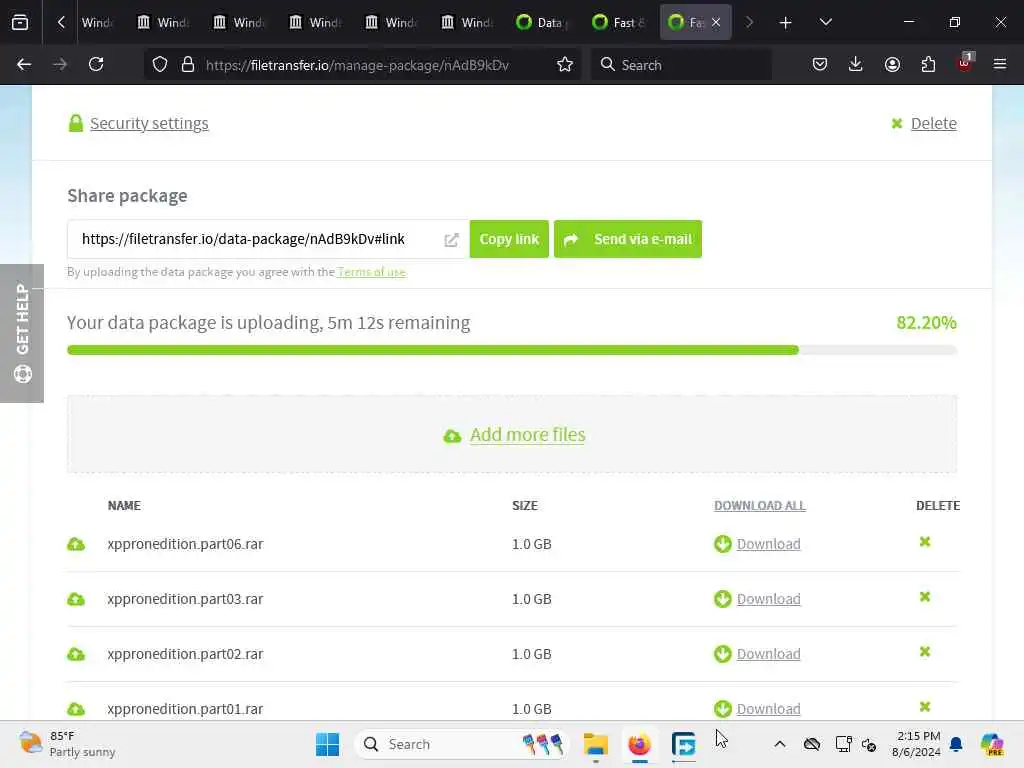Open the clock showing 2:15 PM
The width and height of the screenshot is (1024, 768).
click(x=917, y=744)
